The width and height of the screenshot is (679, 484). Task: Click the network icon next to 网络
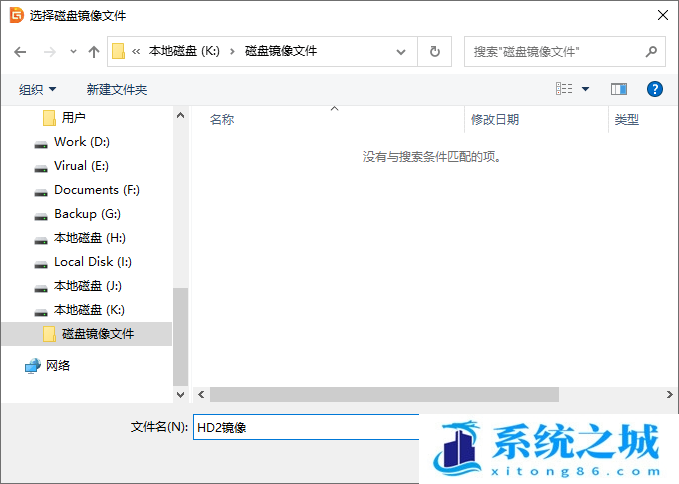coord(32,366)
